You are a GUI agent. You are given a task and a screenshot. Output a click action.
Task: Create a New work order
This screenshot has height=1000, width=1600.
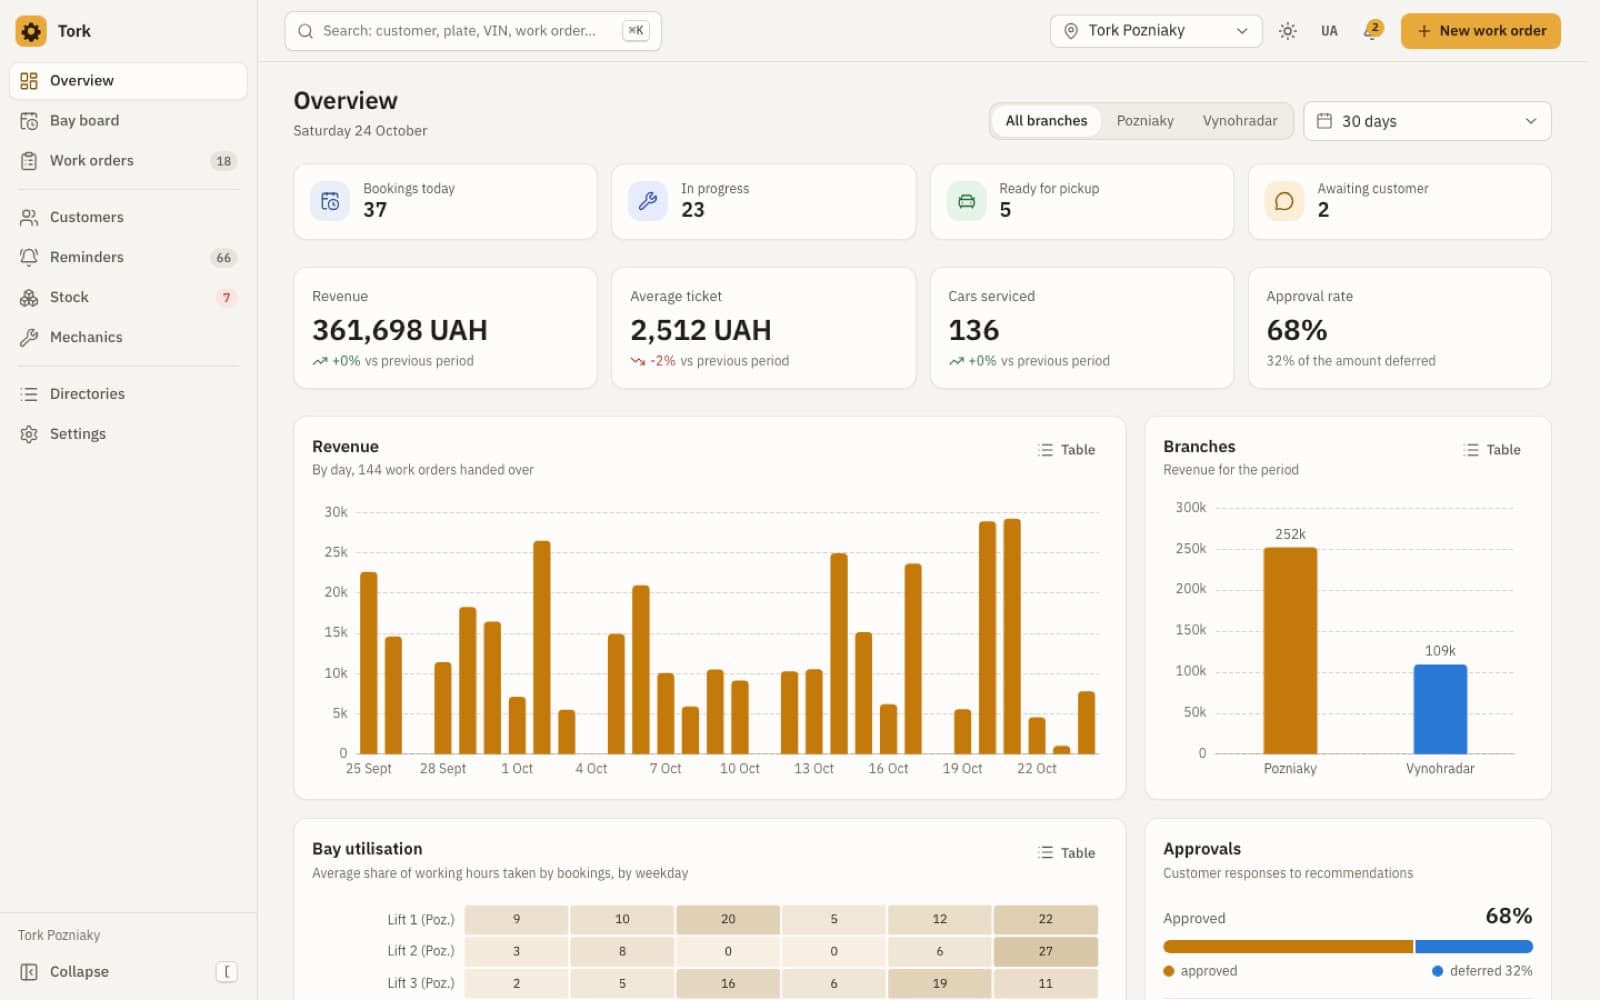click(x=1480, y=31)
